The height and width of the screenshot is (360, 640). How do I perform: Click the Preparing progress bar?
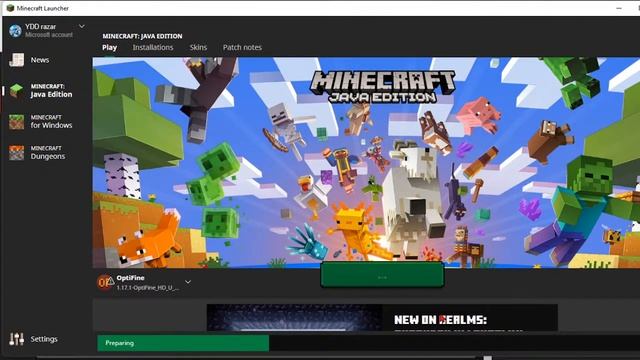pos(369,343)
